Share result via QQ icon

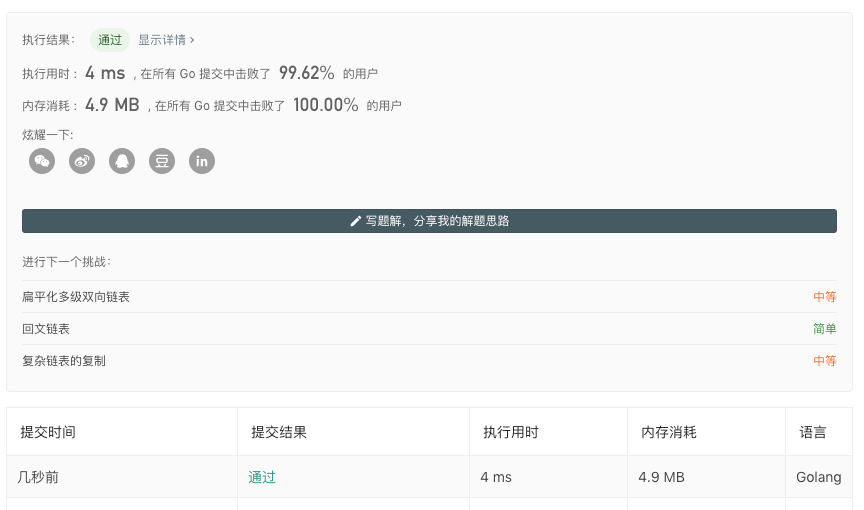click(122, 161)
